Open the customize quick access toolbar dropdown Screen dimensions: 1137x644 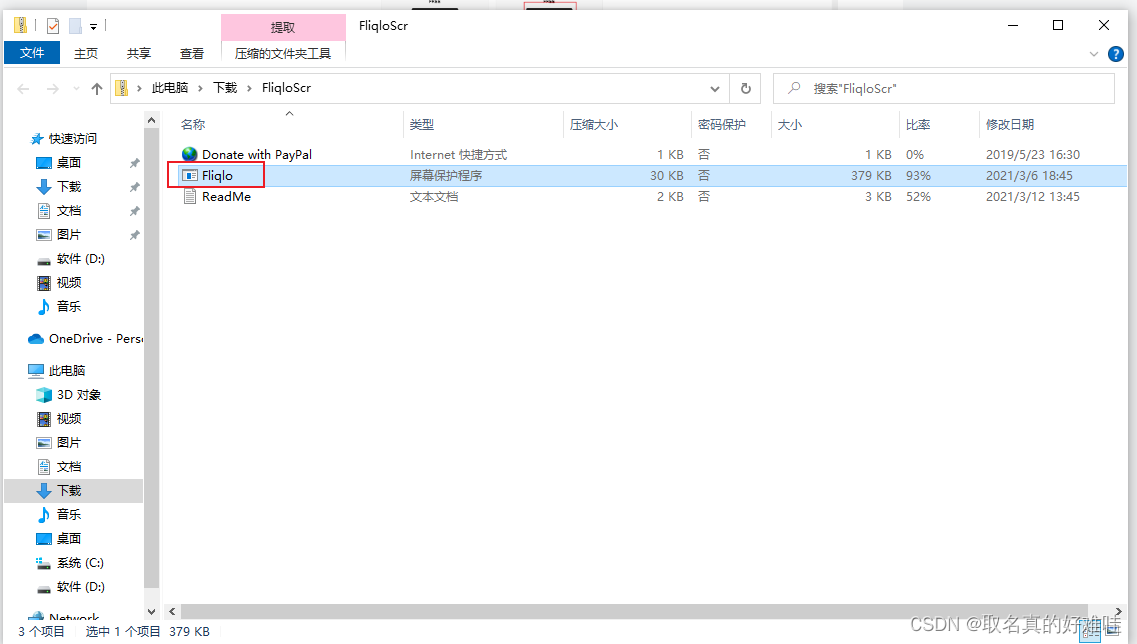click(x=94, y=27)
